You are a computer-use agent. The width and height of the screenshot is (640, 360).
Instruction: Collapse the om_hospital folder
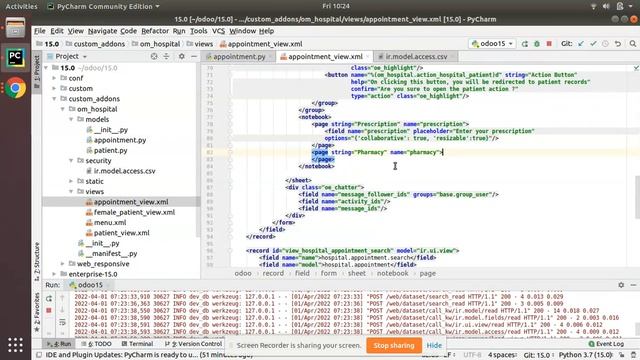(x=62, y=109)
